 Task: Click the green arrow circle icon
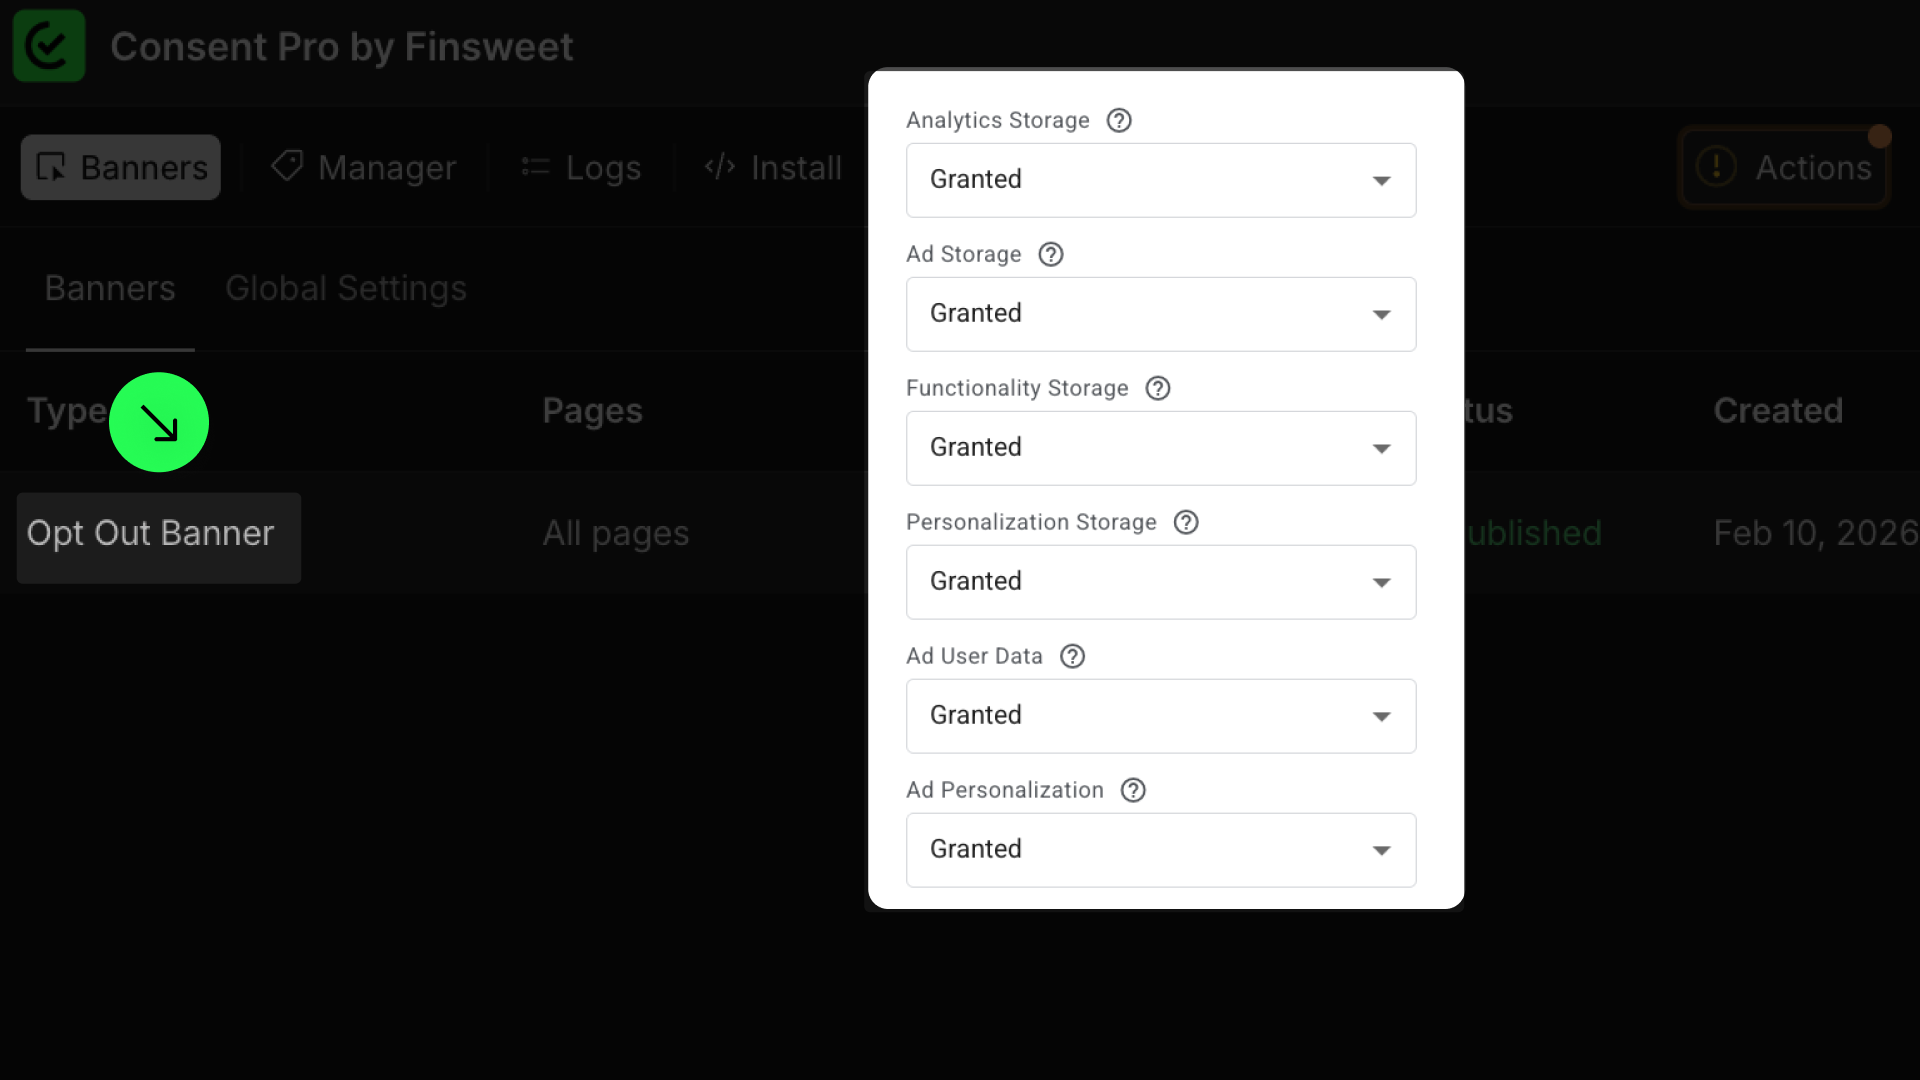pos(159,423)
